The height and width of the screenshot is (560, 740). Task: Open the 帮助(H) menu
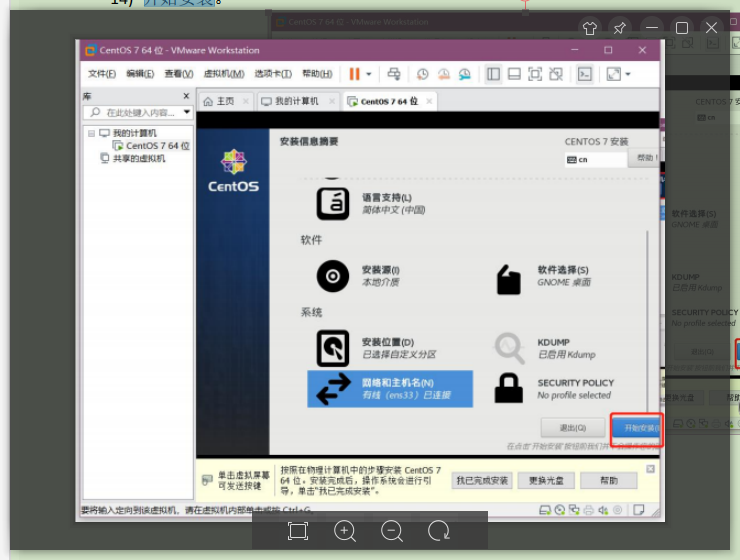click(317, 74)
